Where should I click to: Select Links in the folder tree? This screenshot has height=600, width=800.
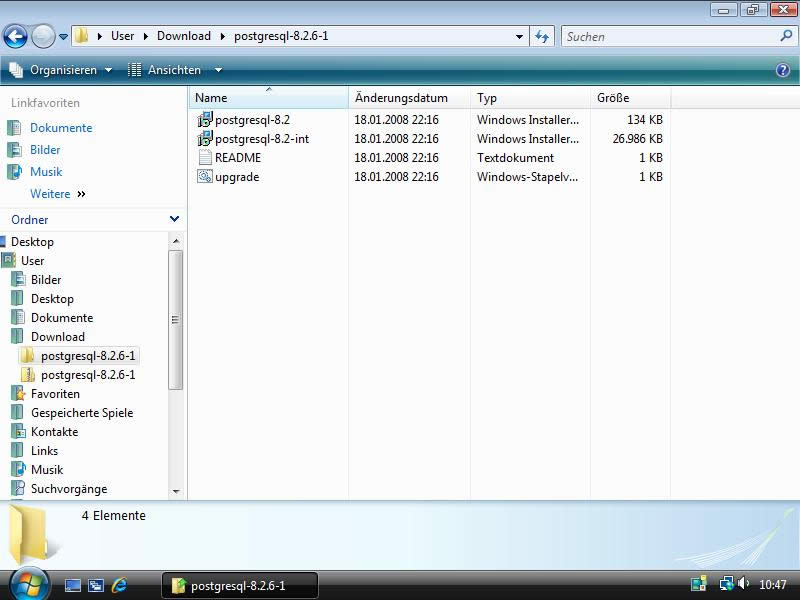tap(44, 451)
